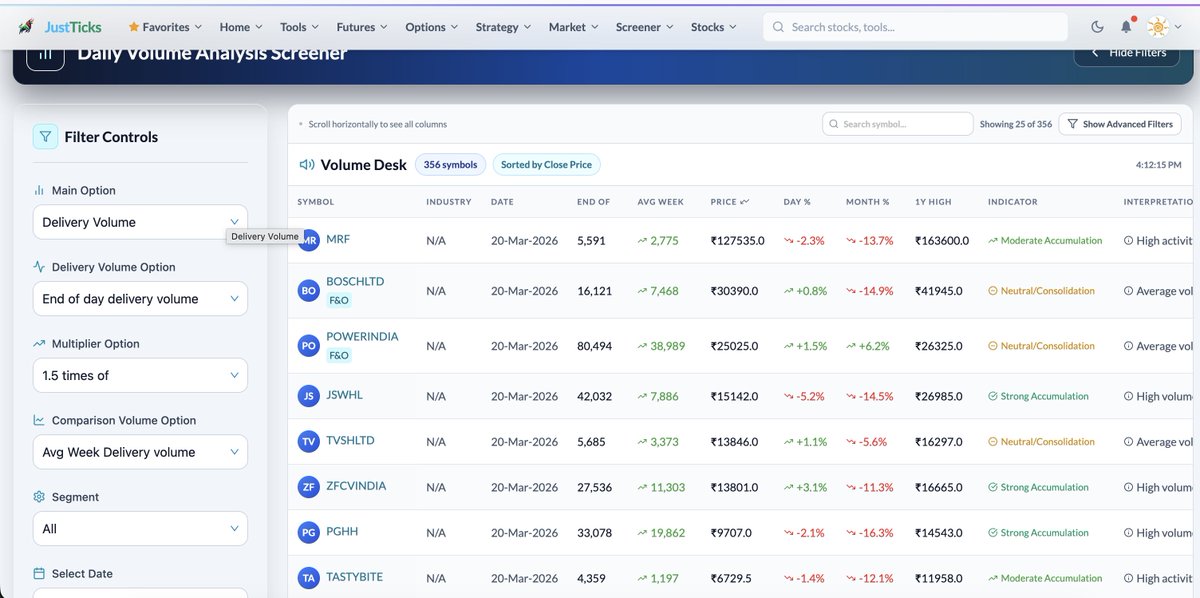Click the F&O tag under POWERINDIA

coord(339,355)
